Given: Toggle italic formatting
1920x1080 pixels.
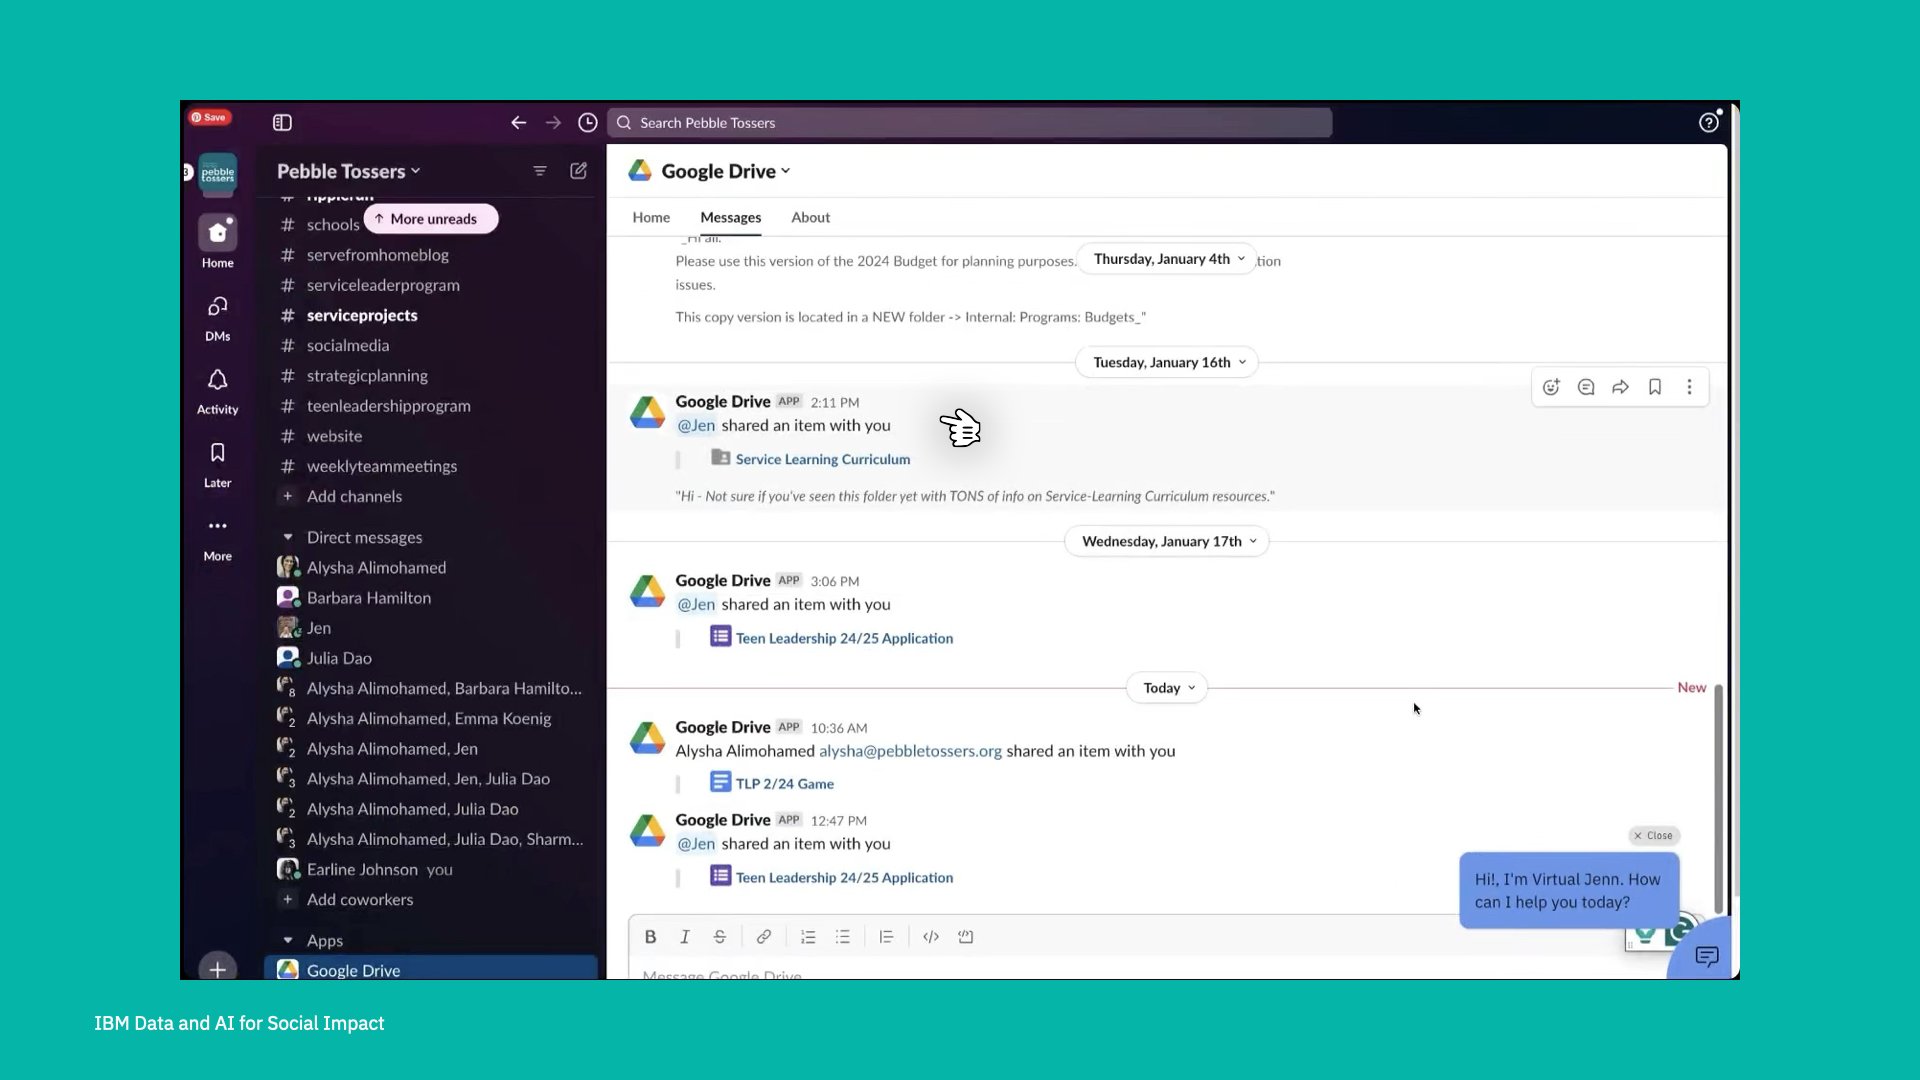Looking at the screenshot, I should (x=685, y=937).
